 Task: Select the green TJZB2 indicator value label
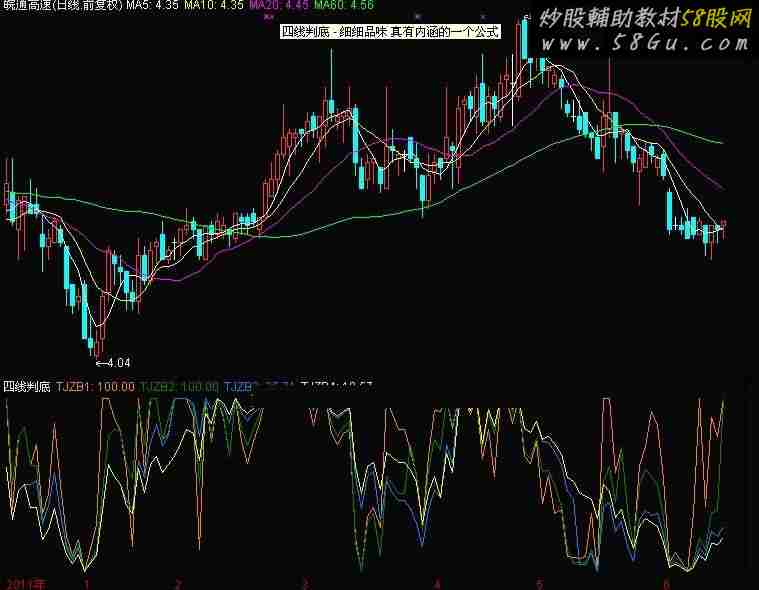(179, 385)
